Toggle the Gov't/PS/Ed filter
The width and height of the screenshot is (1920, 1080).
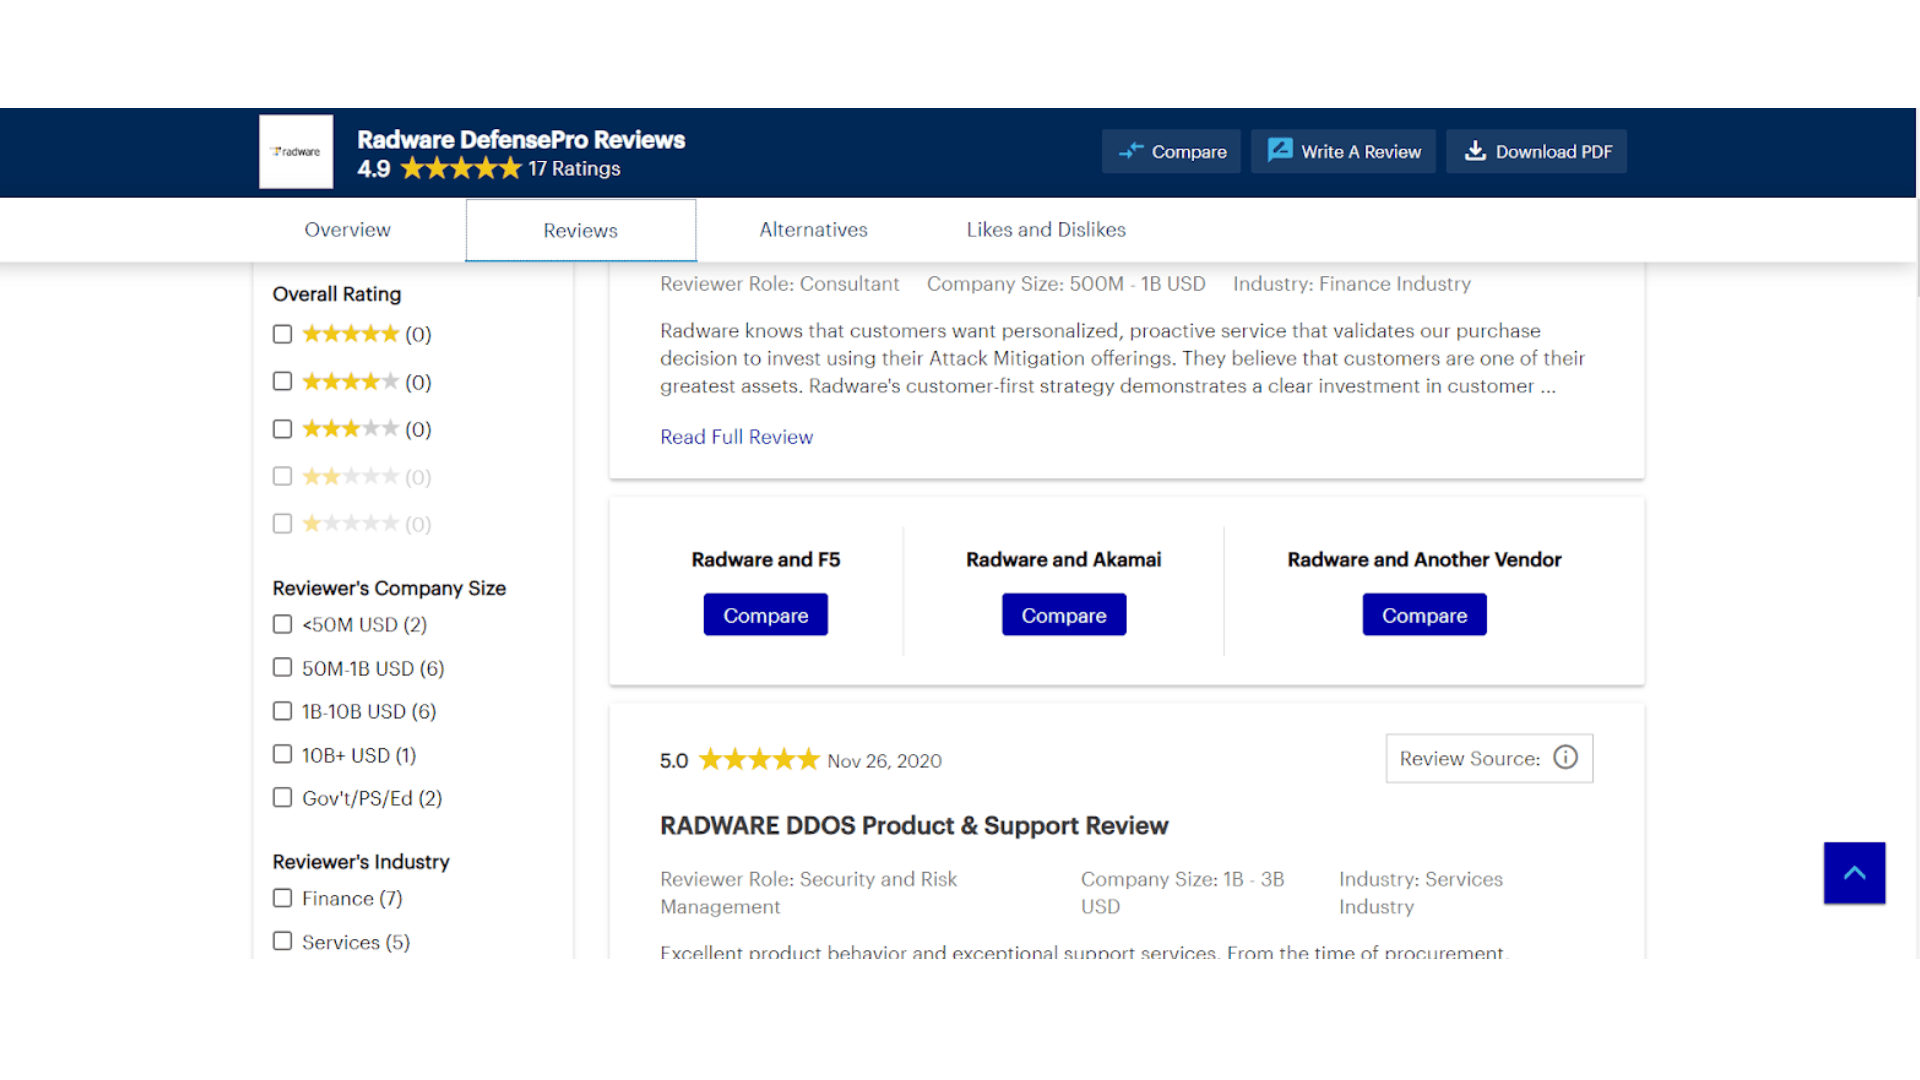point(282,798)
